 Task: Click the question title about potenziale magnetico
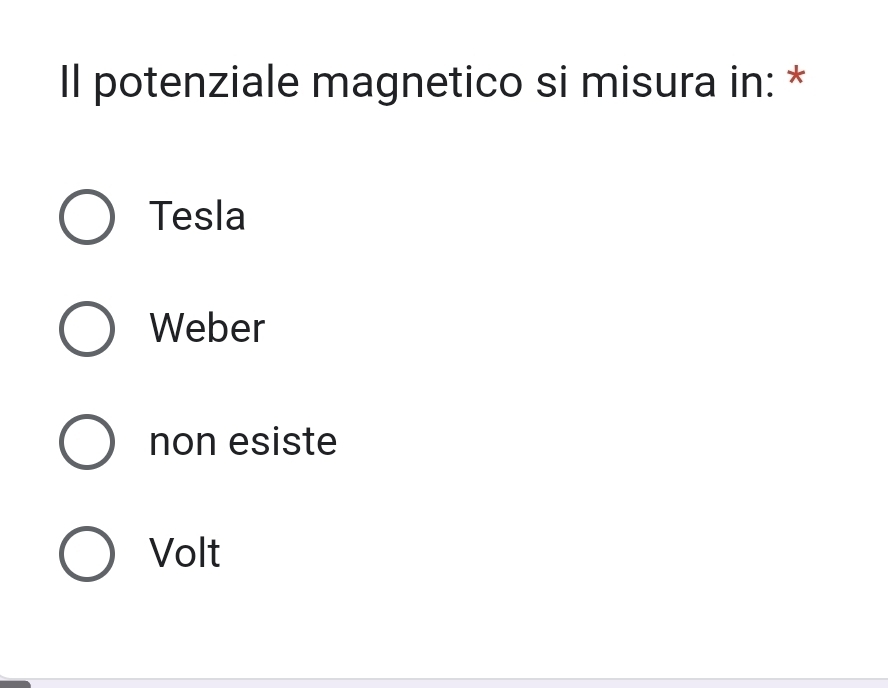tap(415, 81)
